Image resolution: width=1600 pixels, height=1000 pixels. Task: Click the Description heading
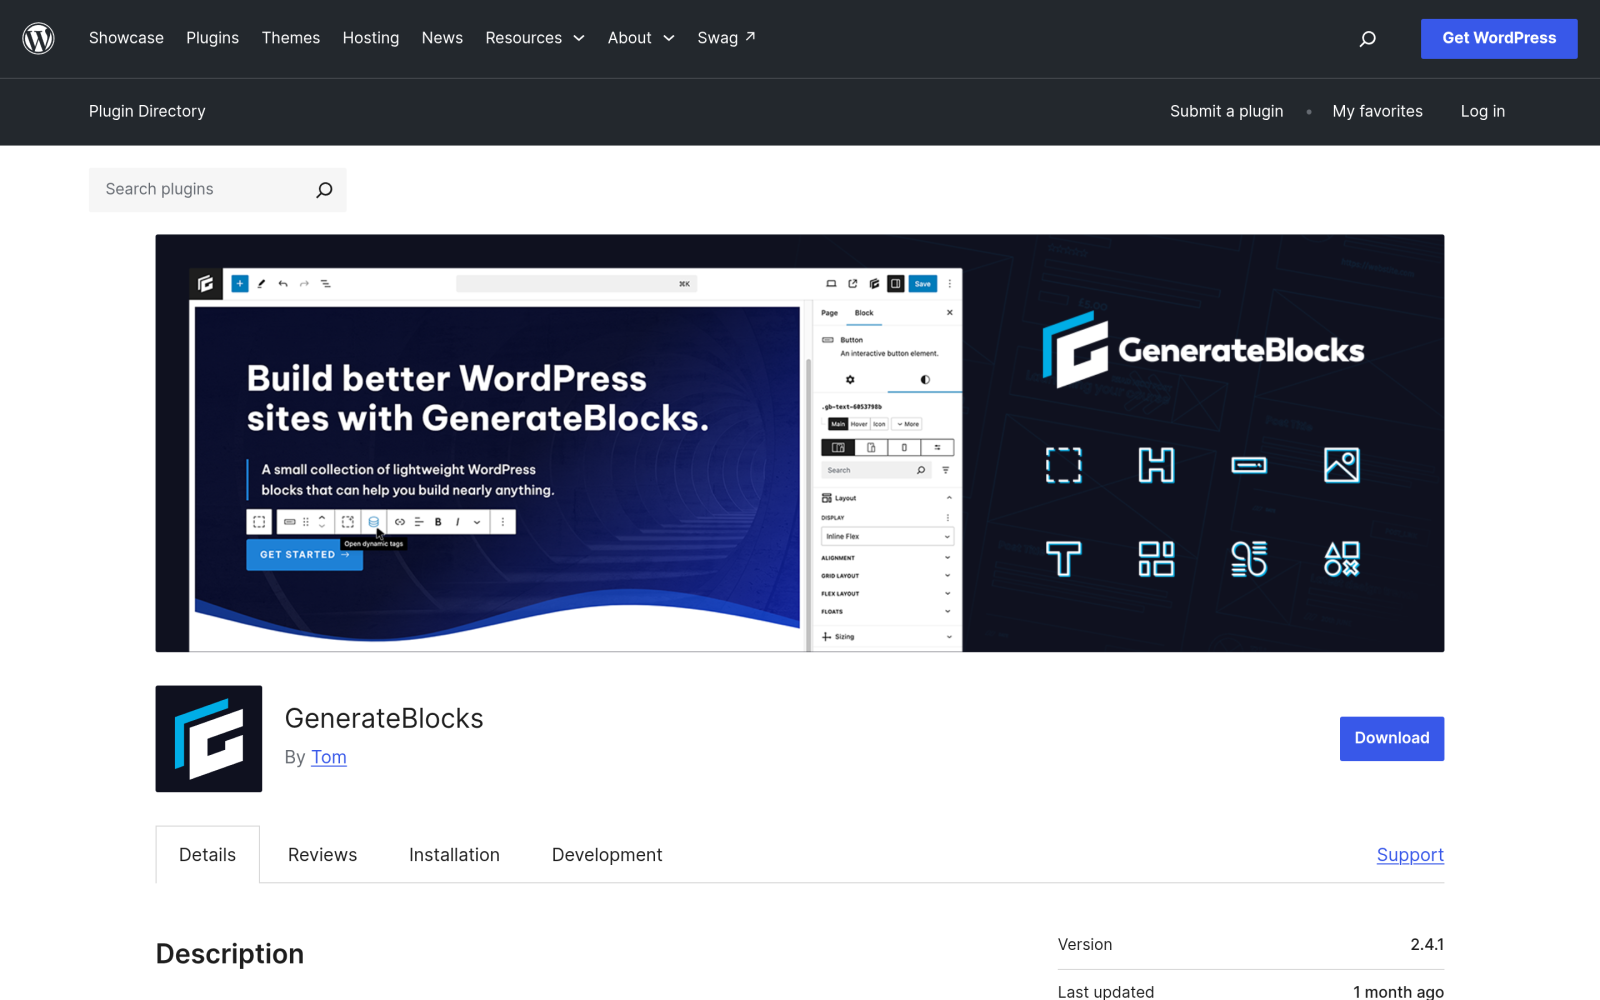(230, 954)
